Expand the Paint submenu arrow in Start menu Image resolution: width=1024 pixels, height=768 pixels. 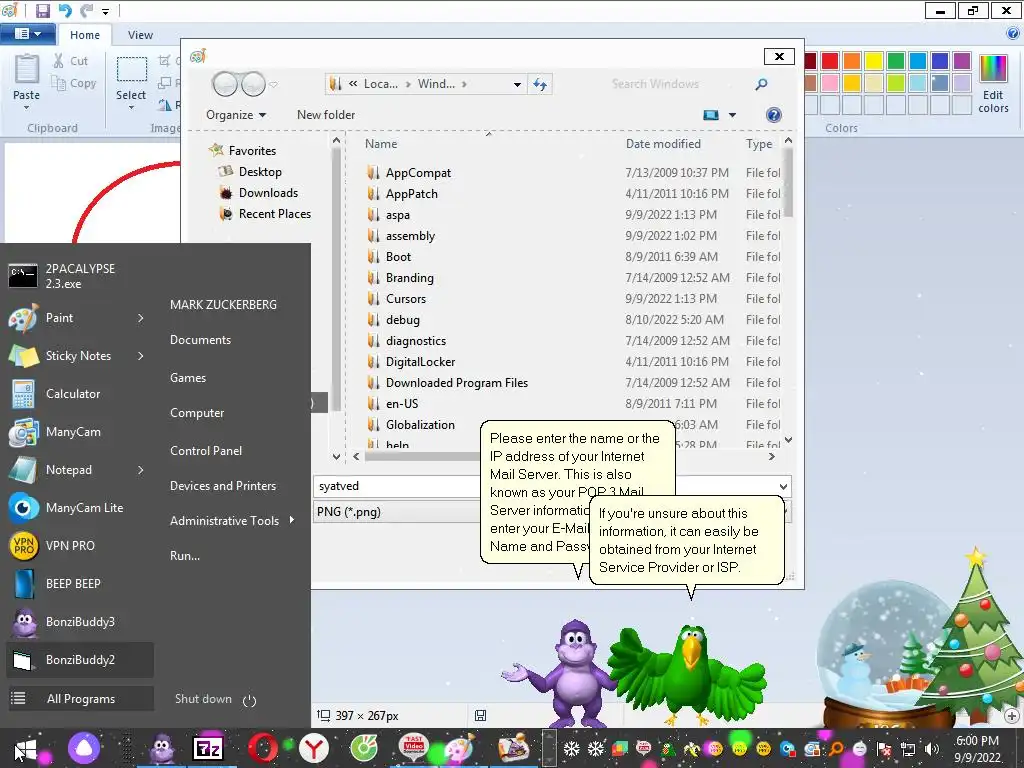click(140, 318)
